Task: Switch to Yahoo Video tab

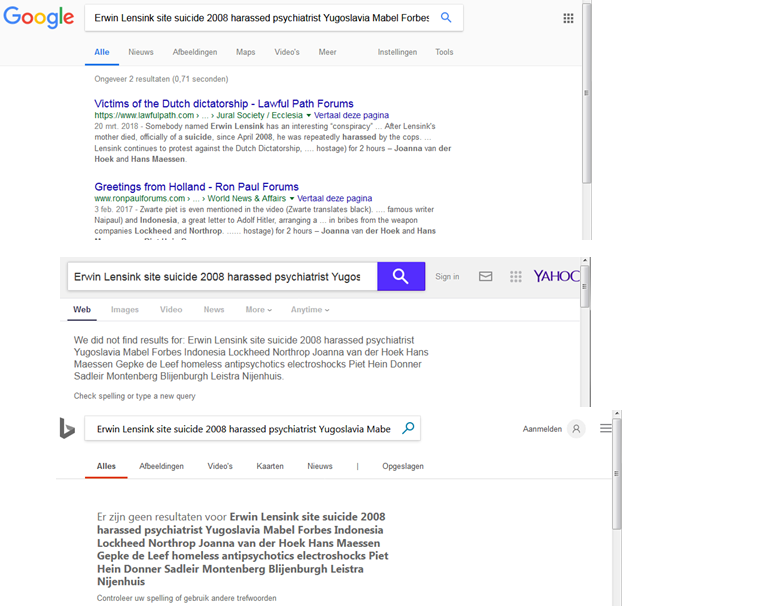Action: [x=171, y=309]
